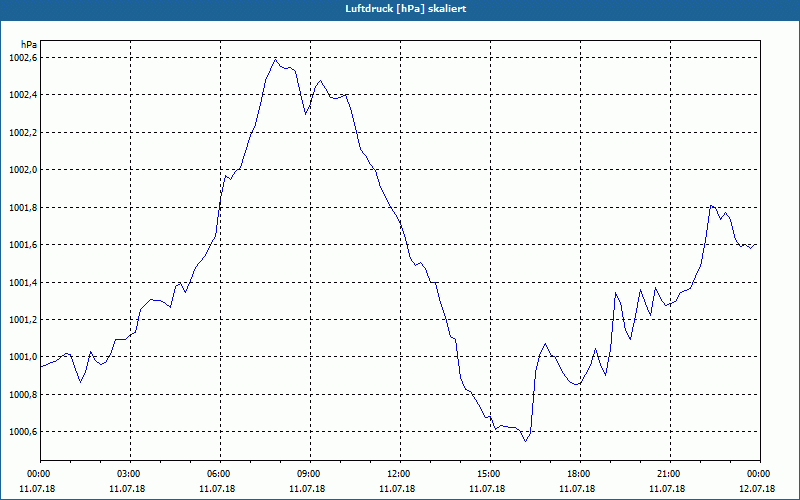Click the pressure minimum near 16:00

coord(526,441)
